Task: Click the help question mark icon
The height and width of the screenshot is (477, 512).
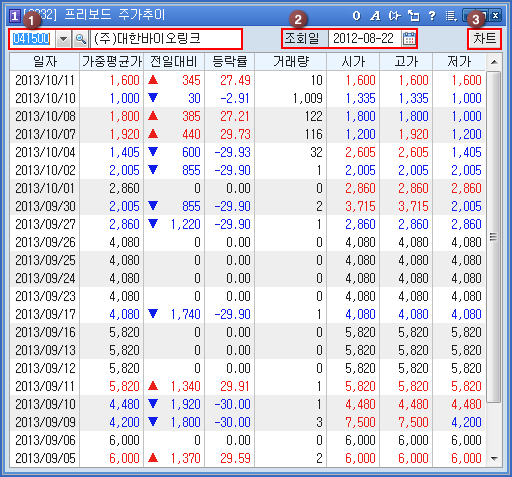Action: click(432, 16)
